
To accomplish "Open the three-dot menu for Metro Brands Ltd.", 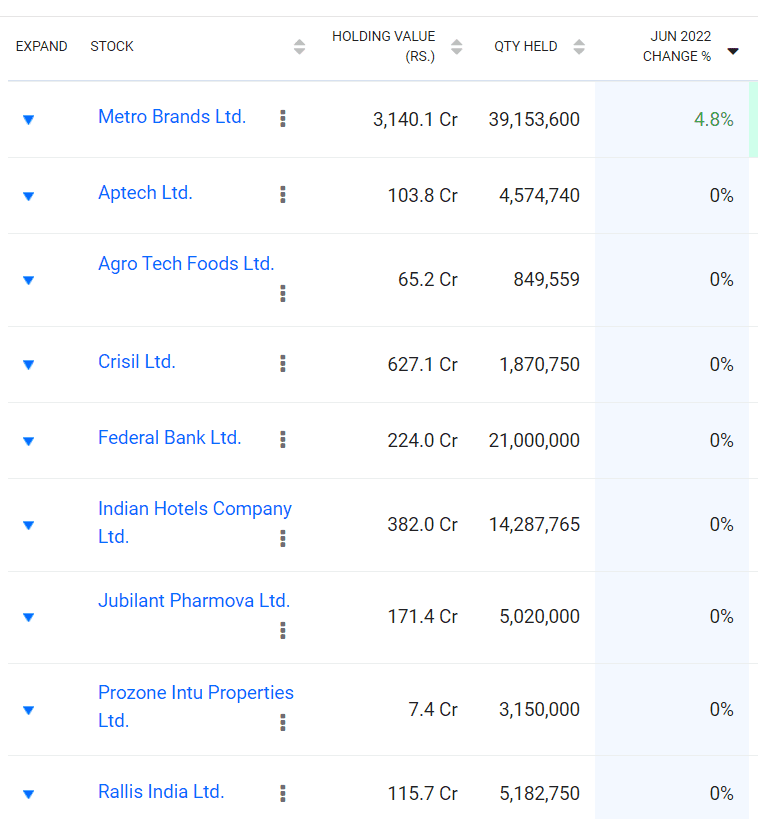I will point(283,119).
